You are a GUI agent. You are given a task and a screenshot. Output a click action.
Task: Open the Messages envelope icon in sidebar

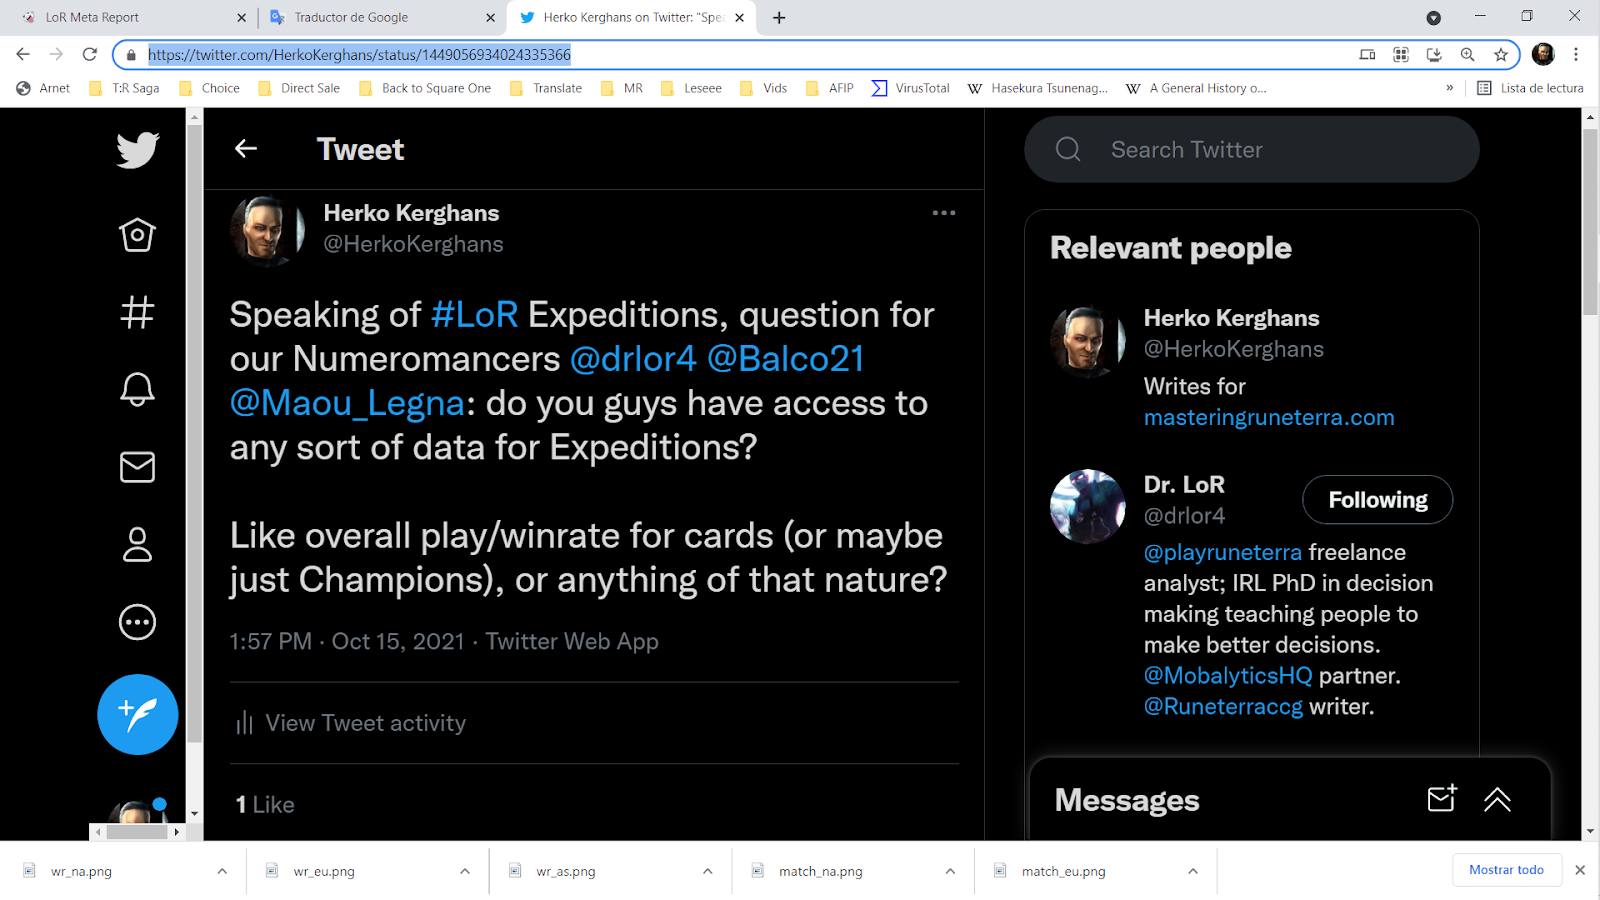[137, 467]
